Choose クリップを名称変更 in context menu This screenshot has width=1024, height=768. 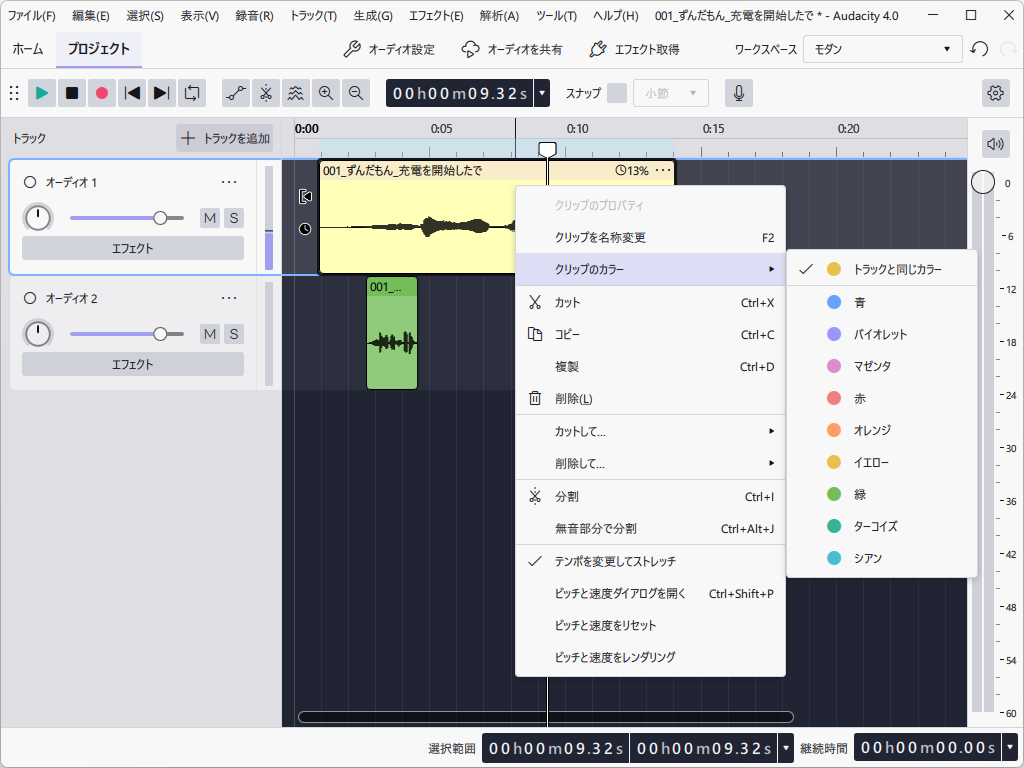(x=650, y=238)
